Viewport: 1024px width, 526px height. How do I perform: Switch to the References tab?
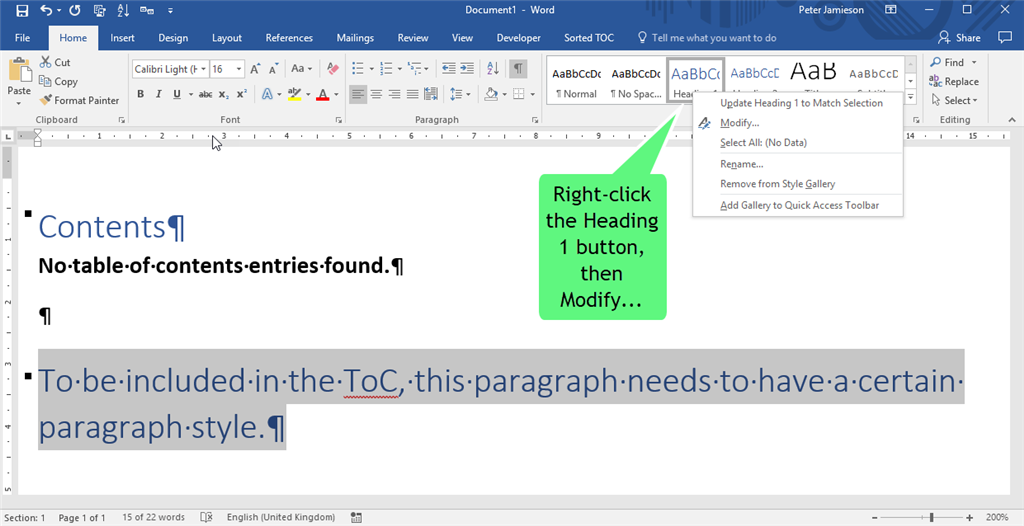coord(289,38)
